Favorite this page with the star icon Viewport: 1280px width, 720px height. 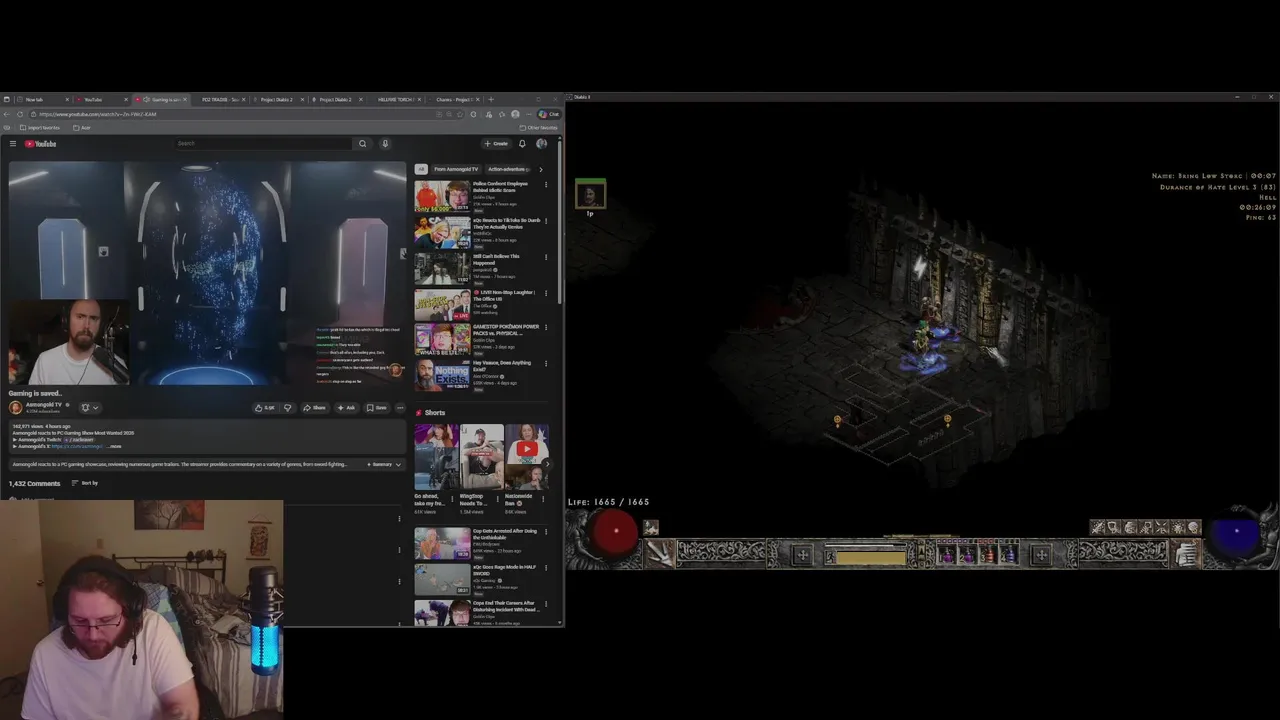click(461, 114)
